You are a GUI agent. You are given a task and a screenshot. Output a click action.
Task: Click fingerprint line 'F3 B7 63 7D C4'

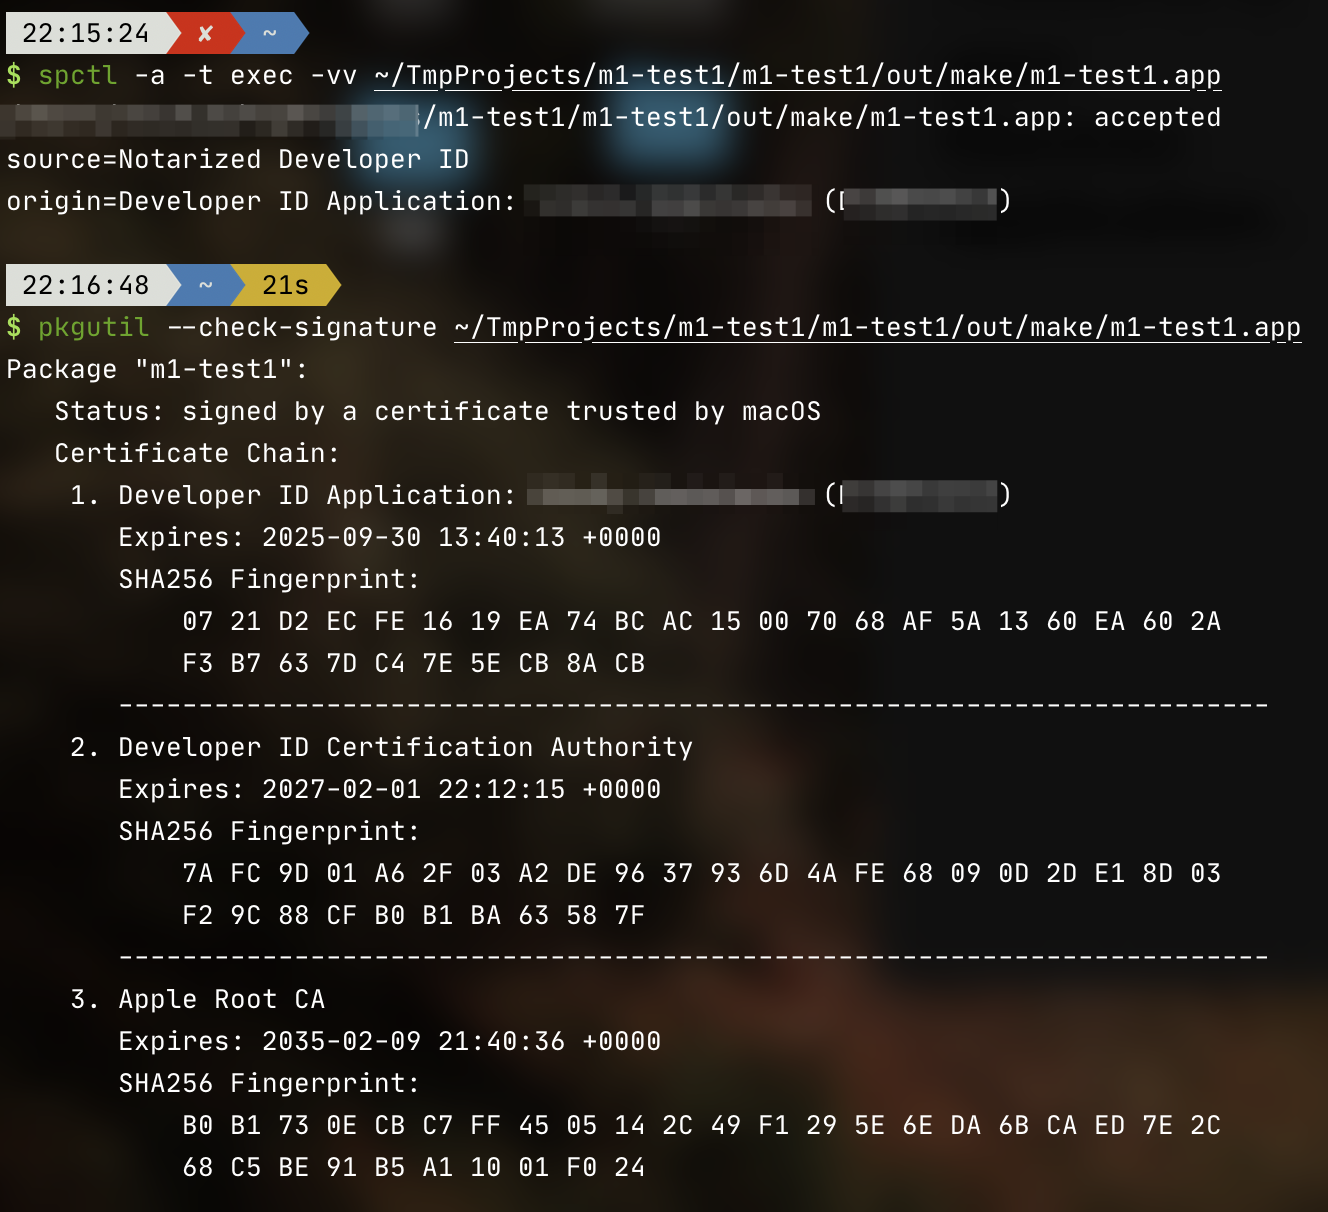tap(414, 664)
